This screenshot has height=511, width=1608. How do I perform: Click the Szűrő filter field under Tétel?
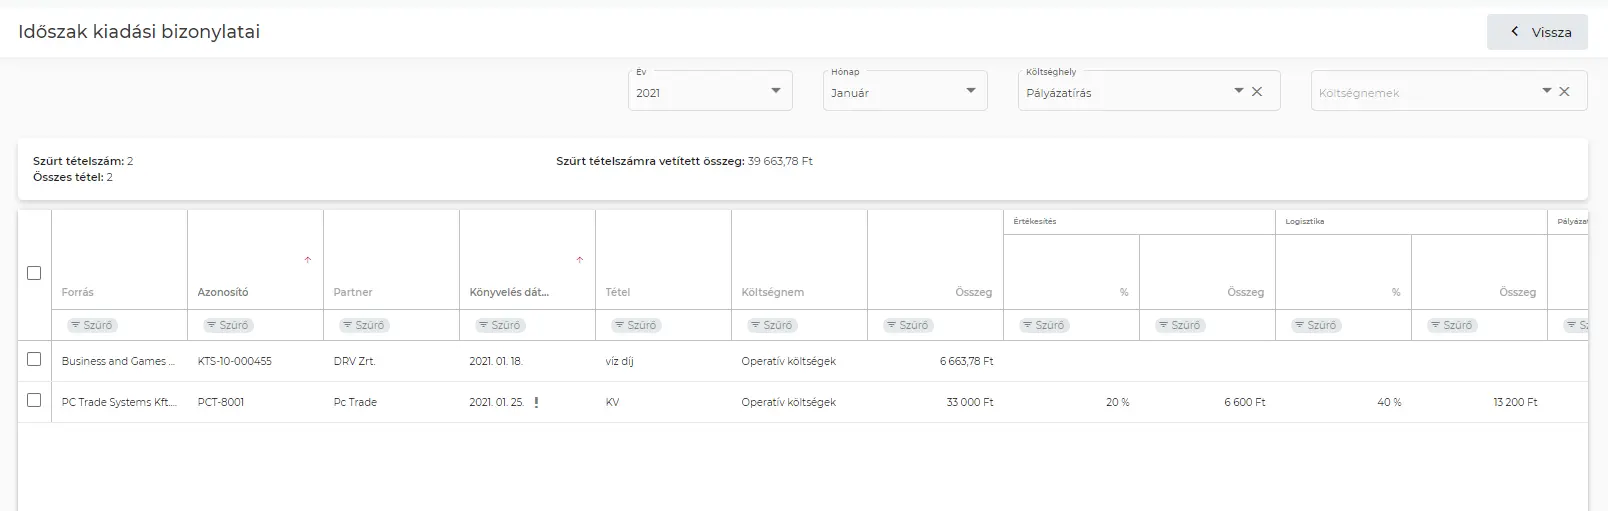[x=635, y=325]
